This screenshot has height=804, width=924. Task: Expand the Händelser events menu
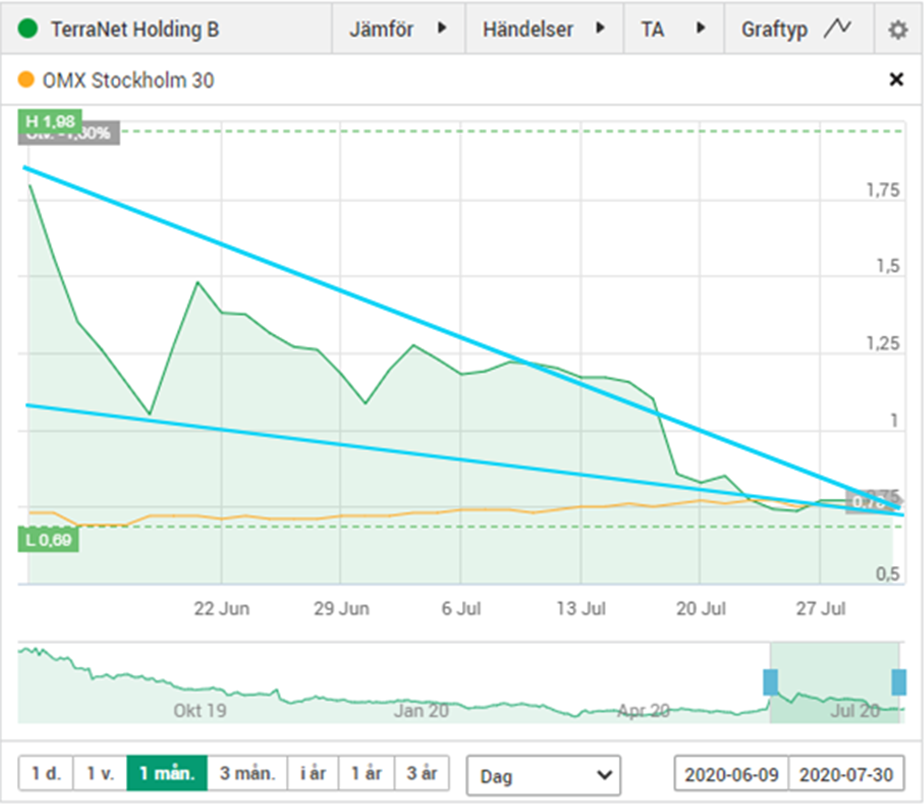544,28
